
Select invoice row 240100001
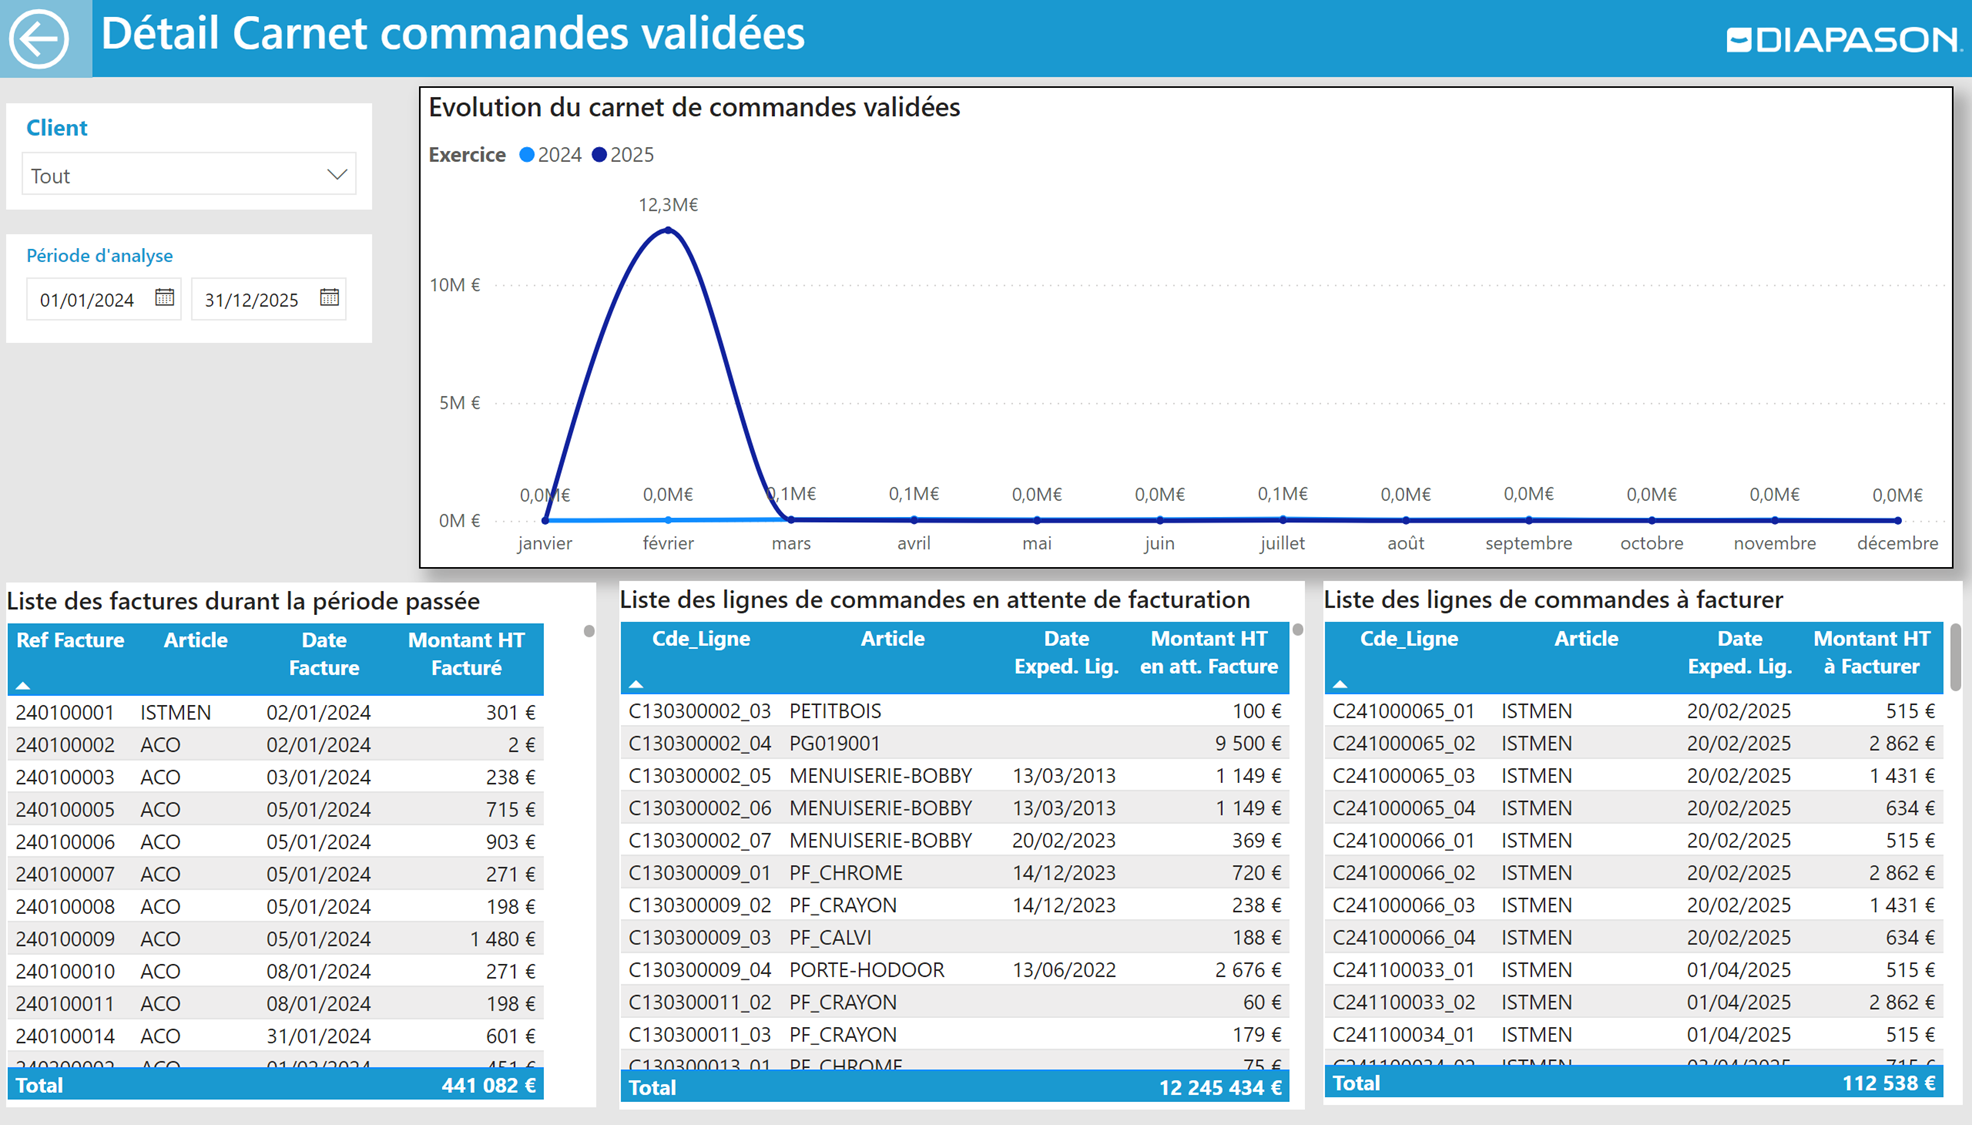65,713
